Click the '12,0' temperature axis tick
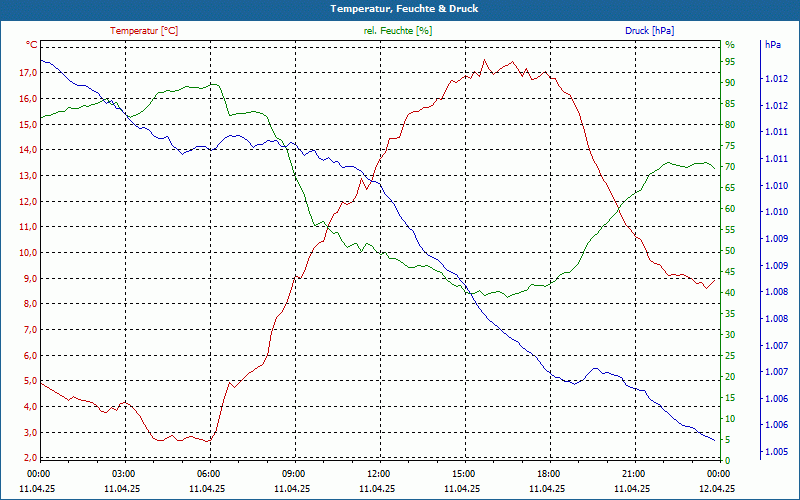Viewport: 800px width, 500px height. (28, 202)
